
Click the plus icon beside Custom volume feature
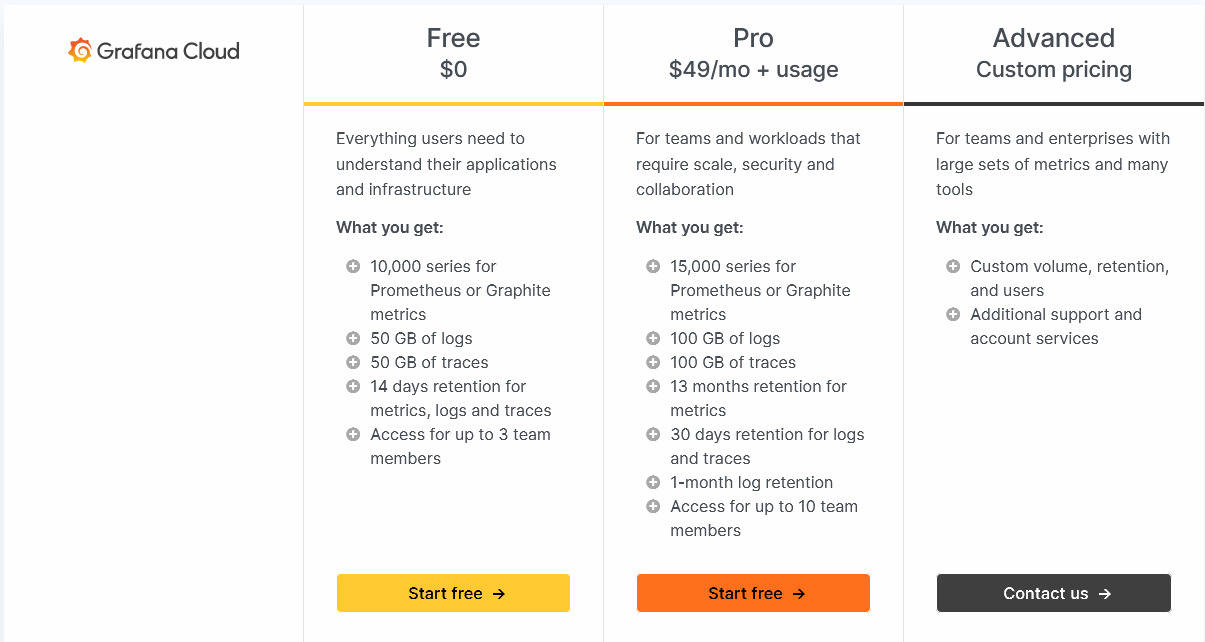952,266
